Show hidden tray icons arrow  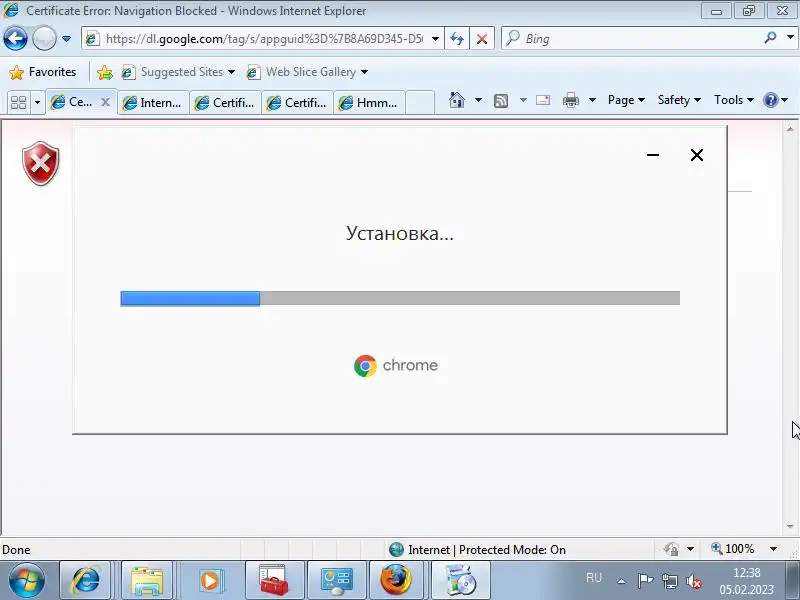coord(621,581)
